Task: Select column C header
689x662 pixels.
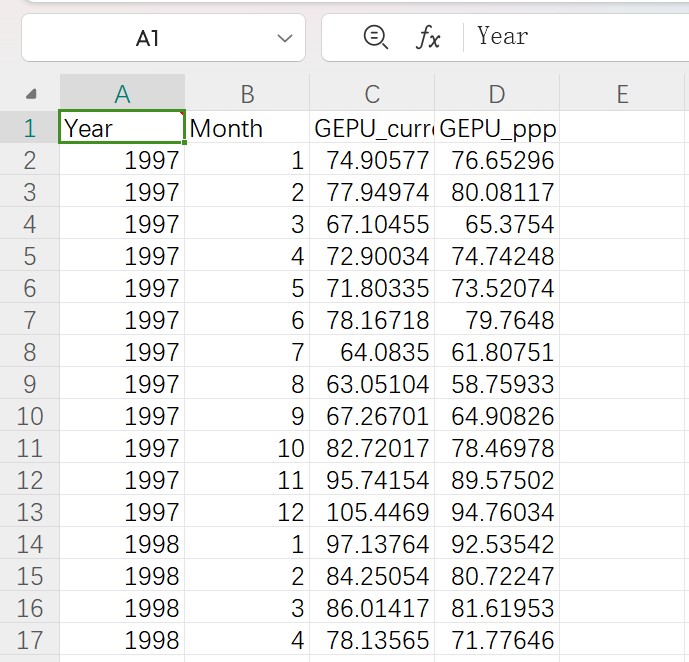Action: point(372,94)
